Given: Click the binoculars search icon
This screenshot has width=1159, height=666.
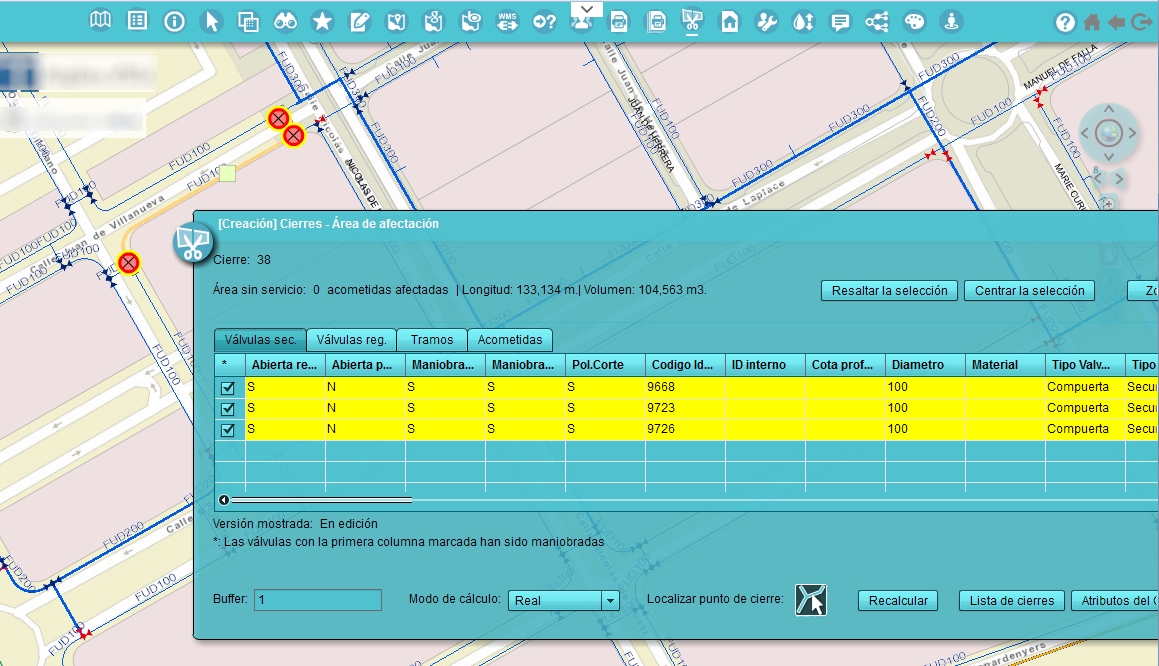Looking at the screenshot, I should pos(285,21).
